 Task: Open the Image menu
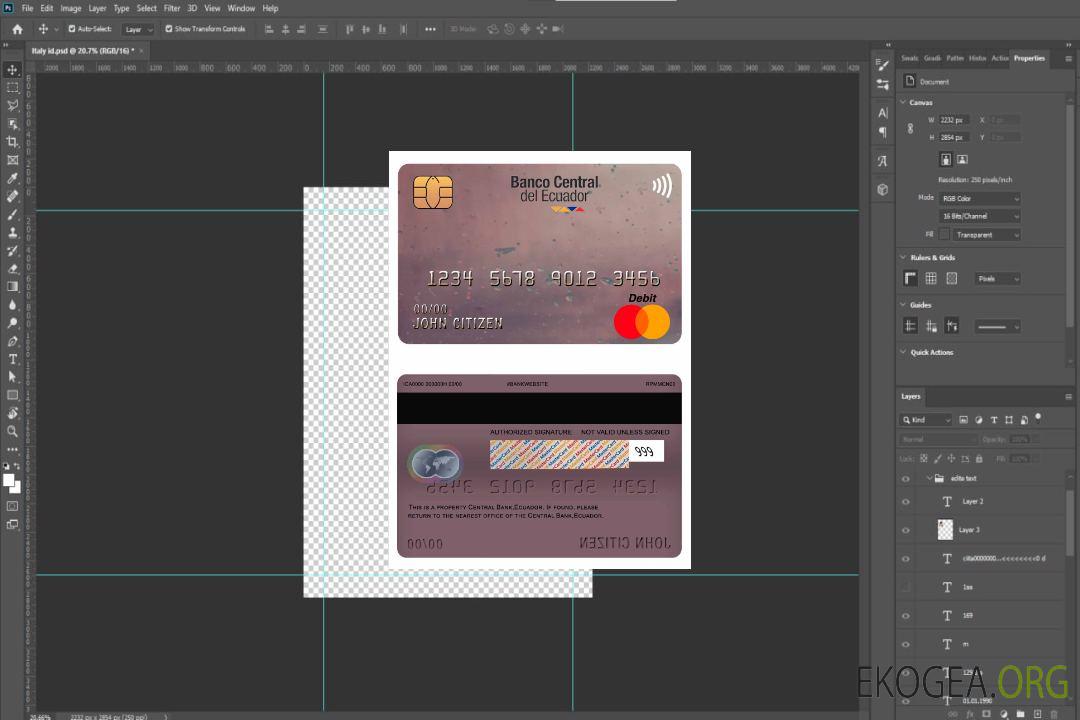point(71,8)
